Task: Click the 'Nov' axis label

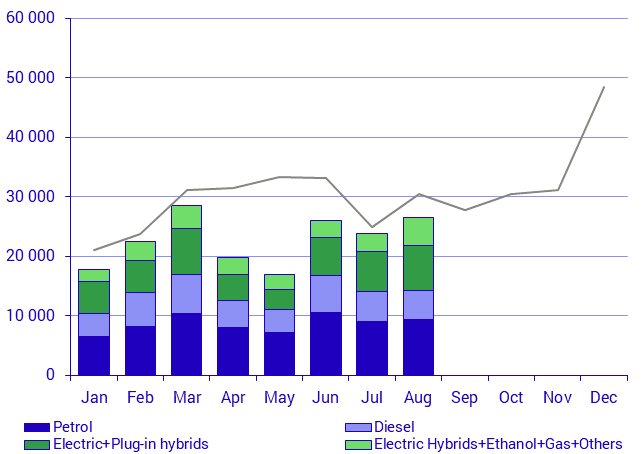Action: tap(557, 397)
